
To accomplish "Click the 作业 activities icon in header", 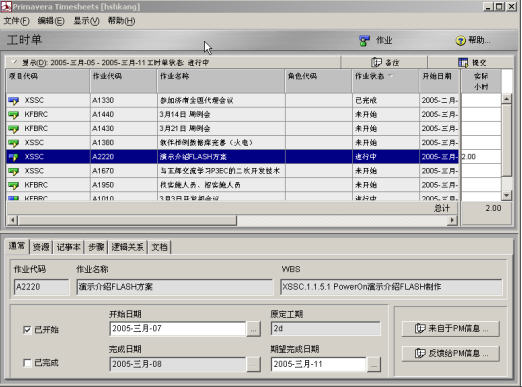I will 364,41.
